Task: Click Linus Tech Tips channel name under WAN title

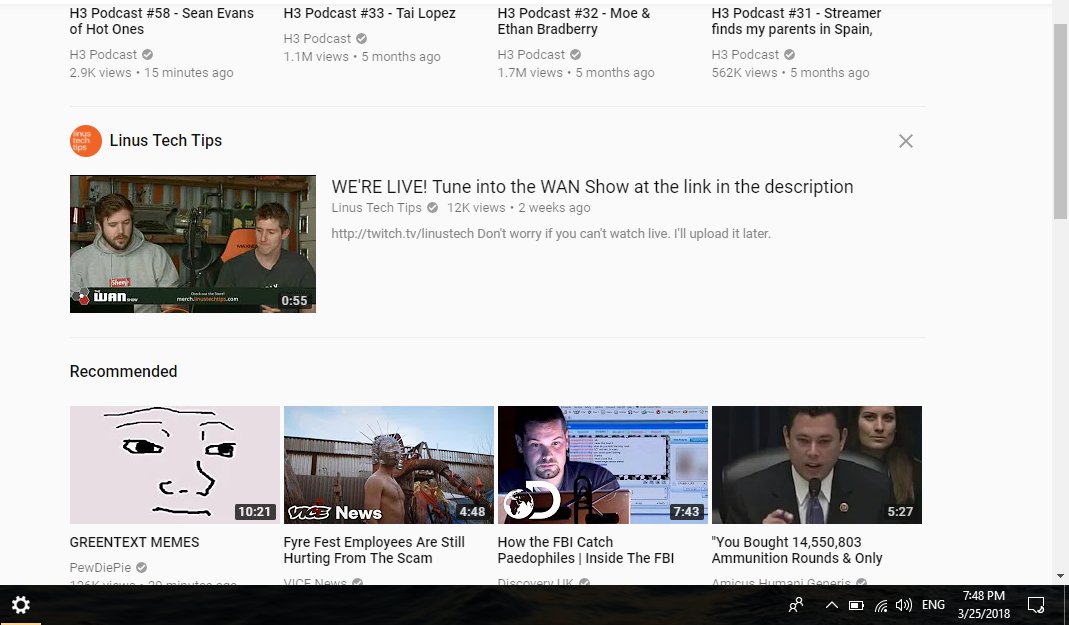Action: point(376,208)
